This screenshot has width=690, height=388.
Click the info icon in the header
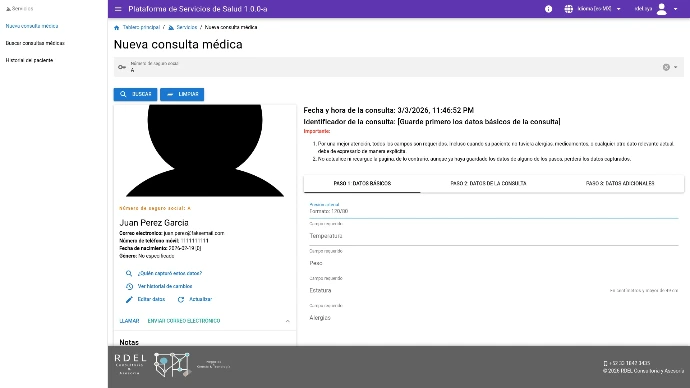(548, 9)
